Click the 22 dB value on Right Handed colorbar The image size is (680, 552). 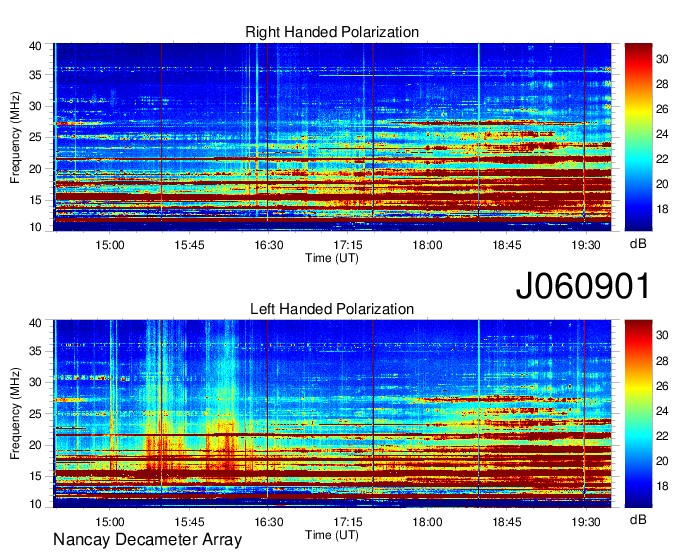(x=662, y=159)
